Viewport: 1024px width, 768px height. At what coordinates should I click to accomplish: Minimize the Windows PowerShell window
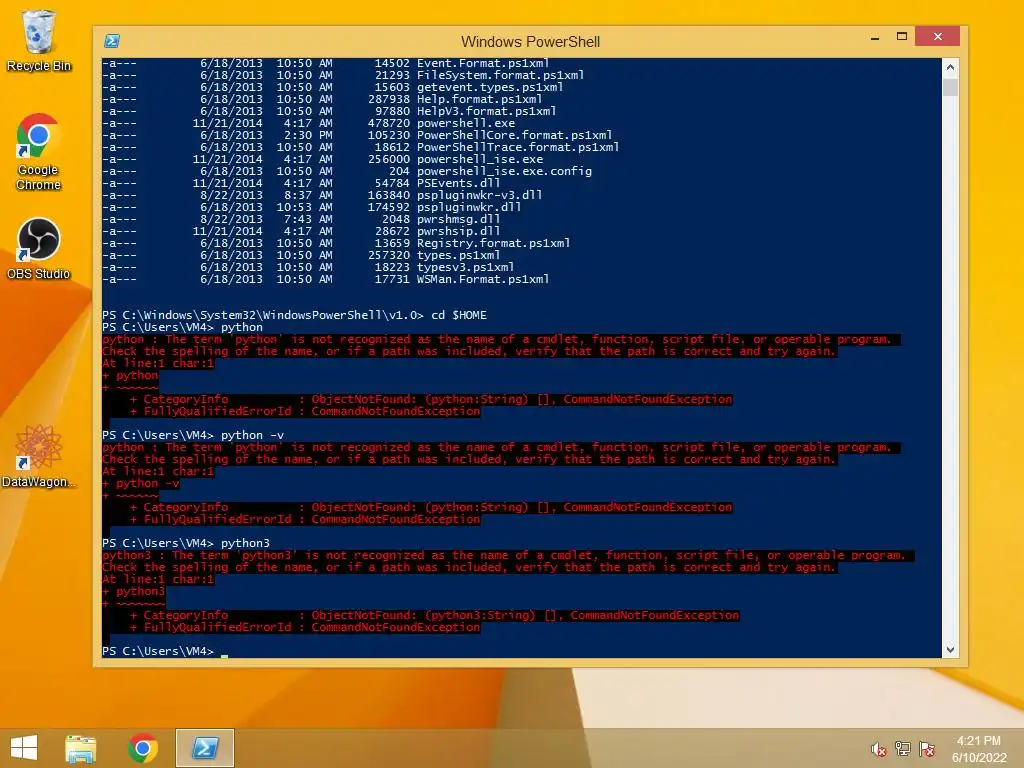[x=875, y=37]
